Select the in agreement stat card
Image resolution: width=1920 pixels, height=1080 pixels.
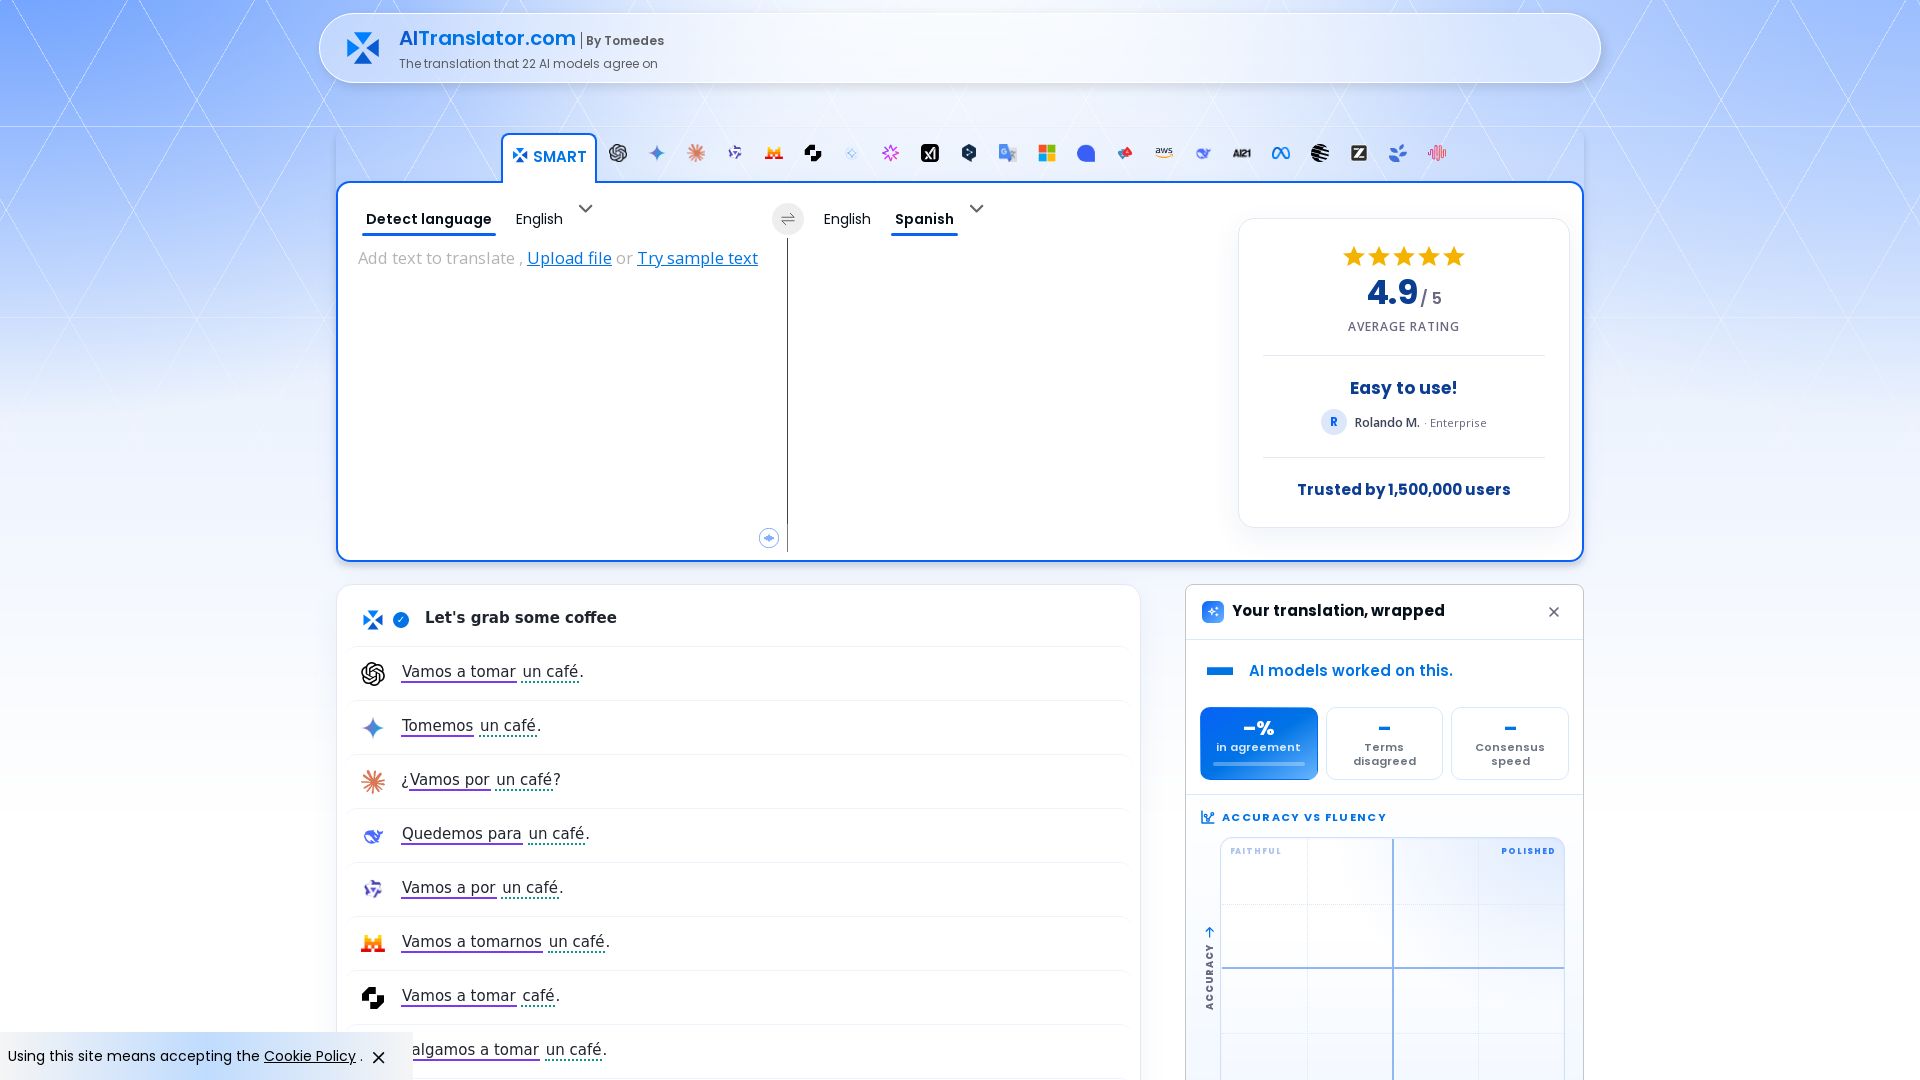(1259, 743)
